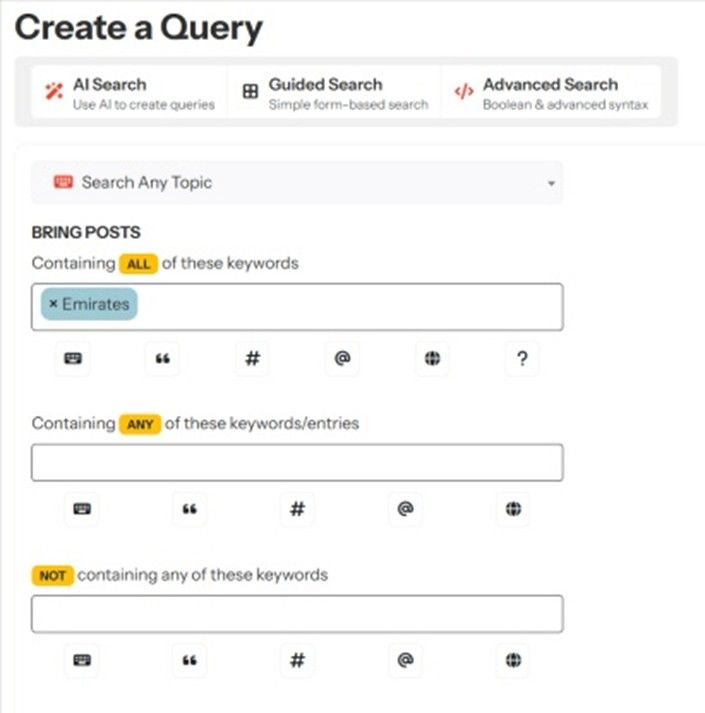This screenshot has width=705, height=713.
Task: Click mention @ icon under ANY keywords field
Action: [x=405, y=510]
